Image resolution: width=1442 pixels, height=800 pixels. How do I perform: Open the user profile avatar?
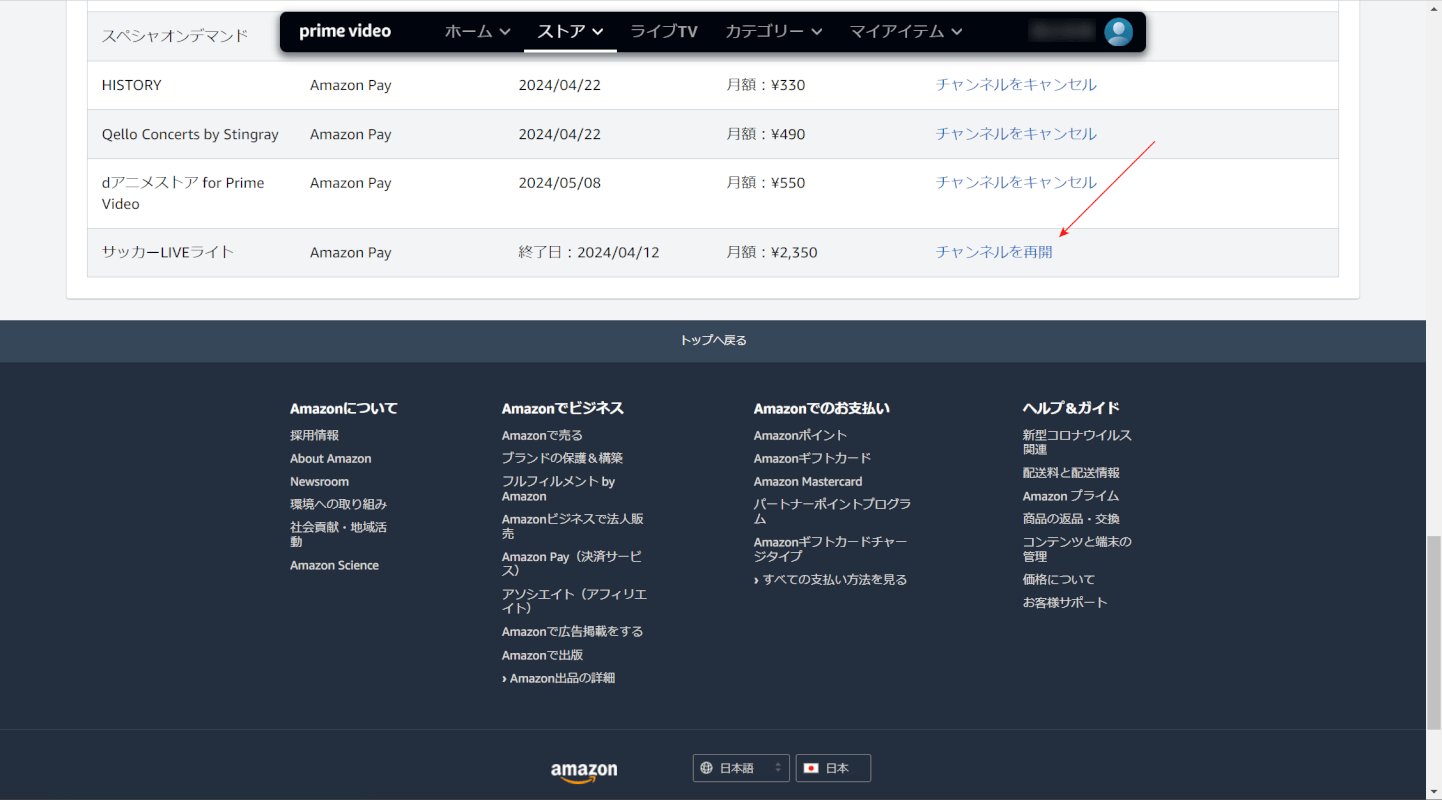(1118, 32)
